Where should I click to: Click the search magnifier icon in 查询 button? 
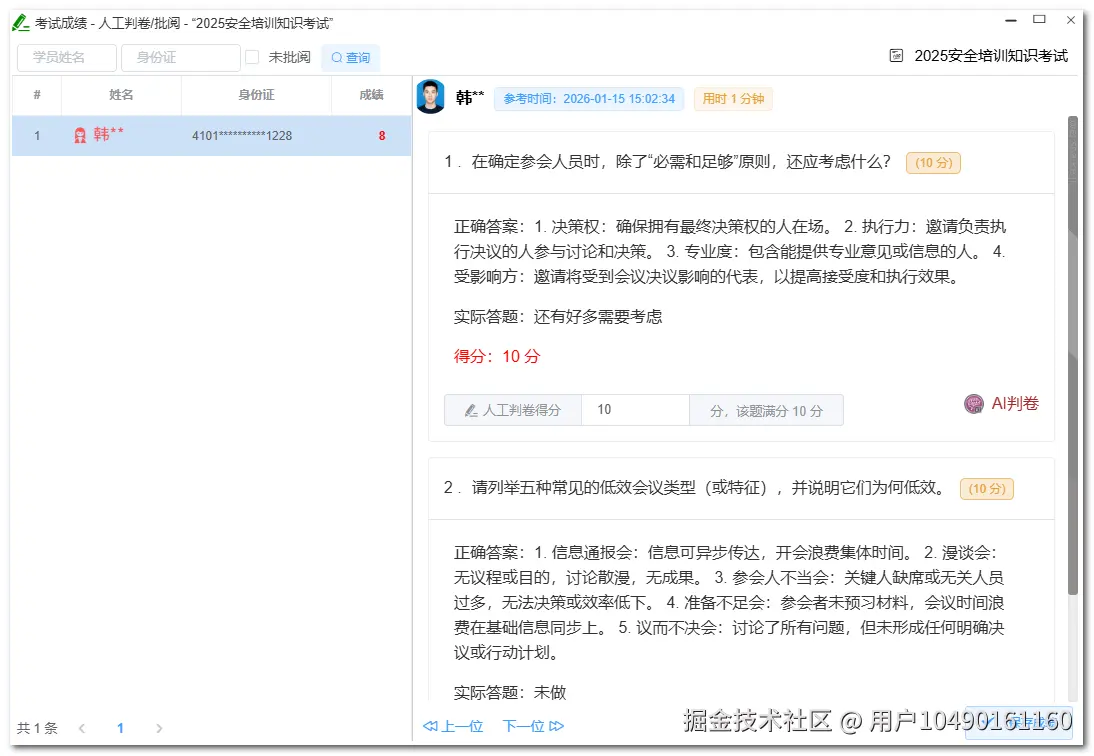coord(335,58)
